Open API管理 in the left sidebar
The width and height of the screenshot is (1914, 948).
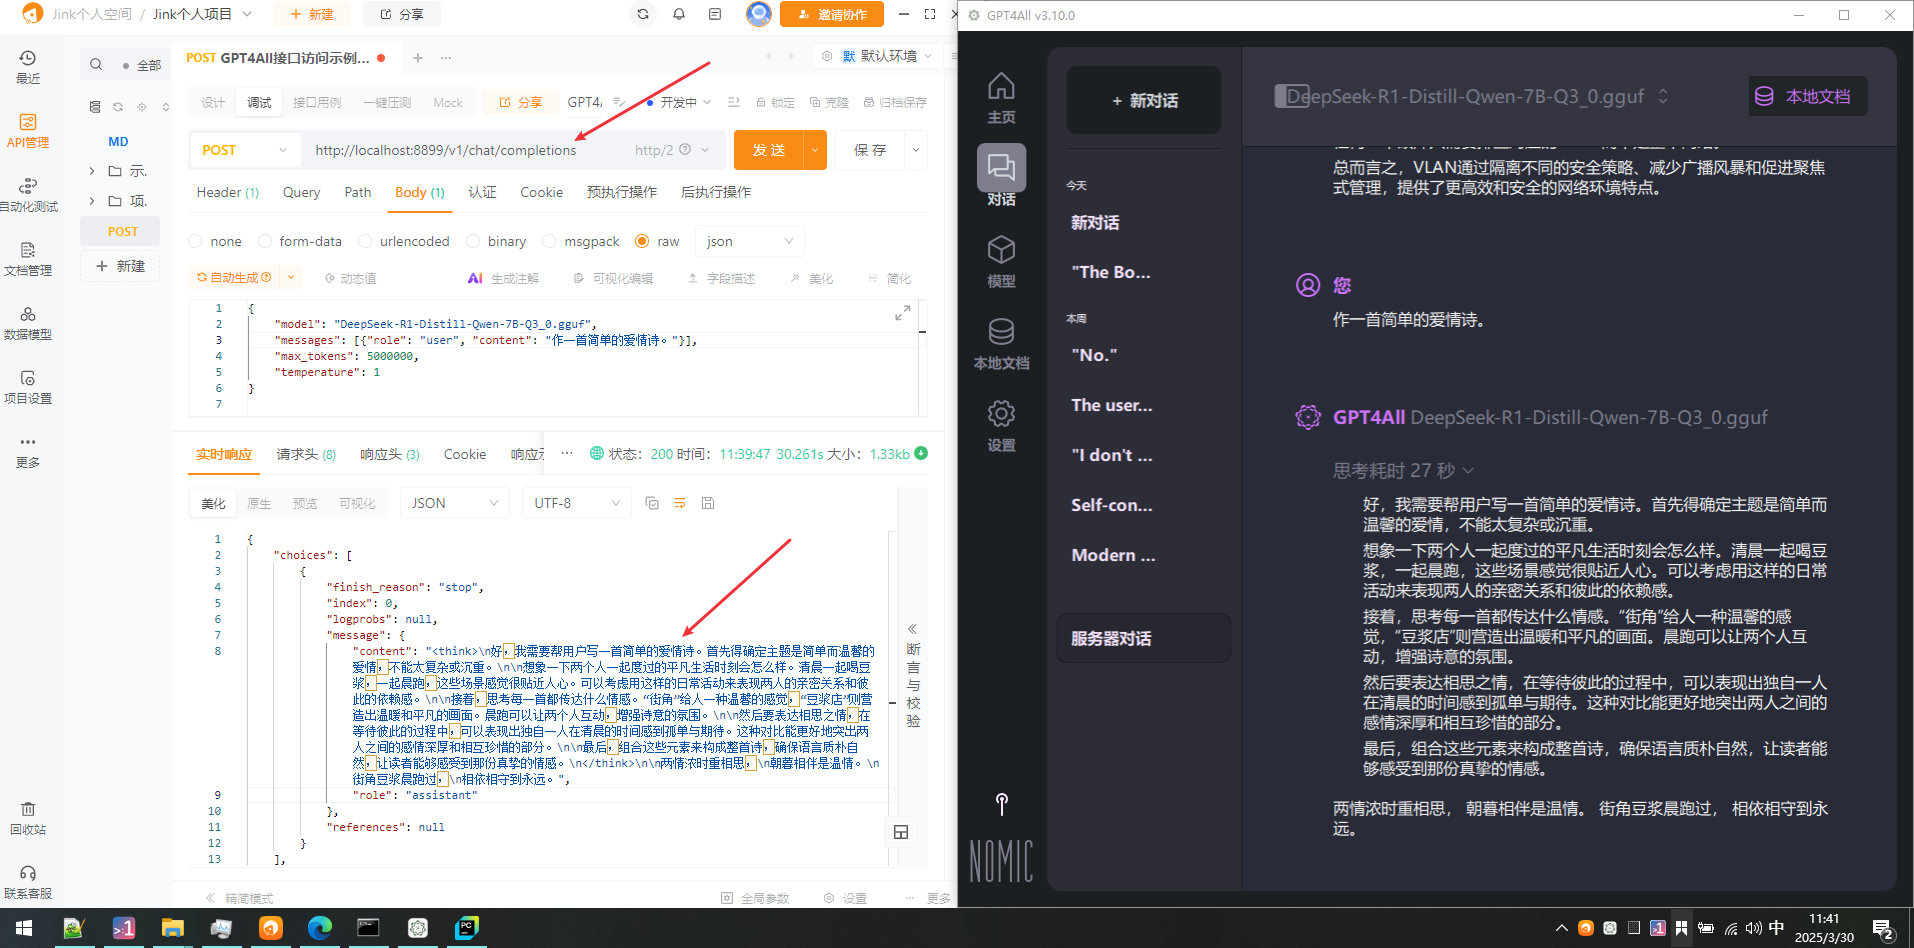coord(28,131)
